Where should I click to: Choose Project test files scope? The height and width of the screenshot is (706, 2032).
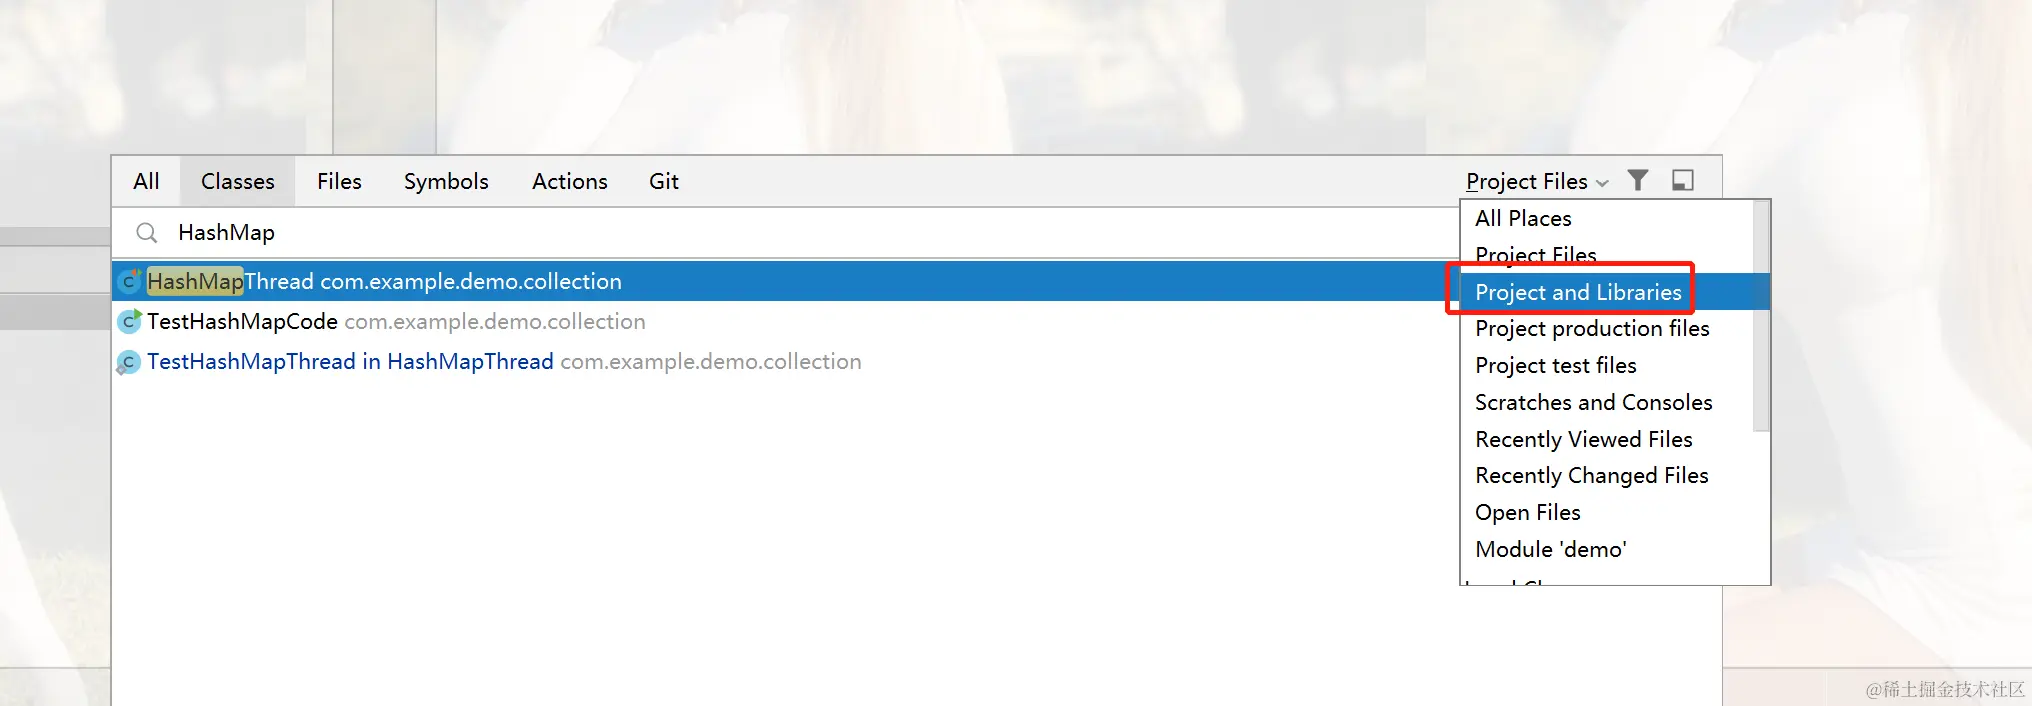coord(1608,365)
